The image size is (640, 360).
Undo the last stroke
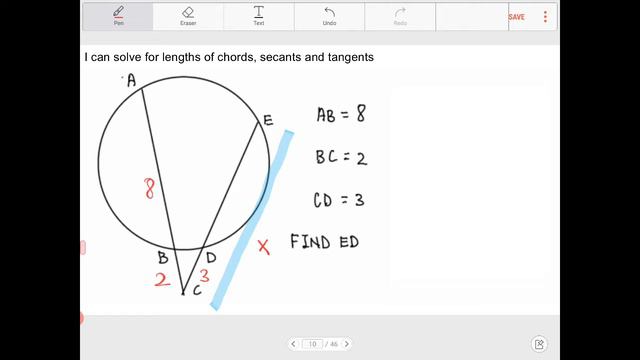click(329, 16)
